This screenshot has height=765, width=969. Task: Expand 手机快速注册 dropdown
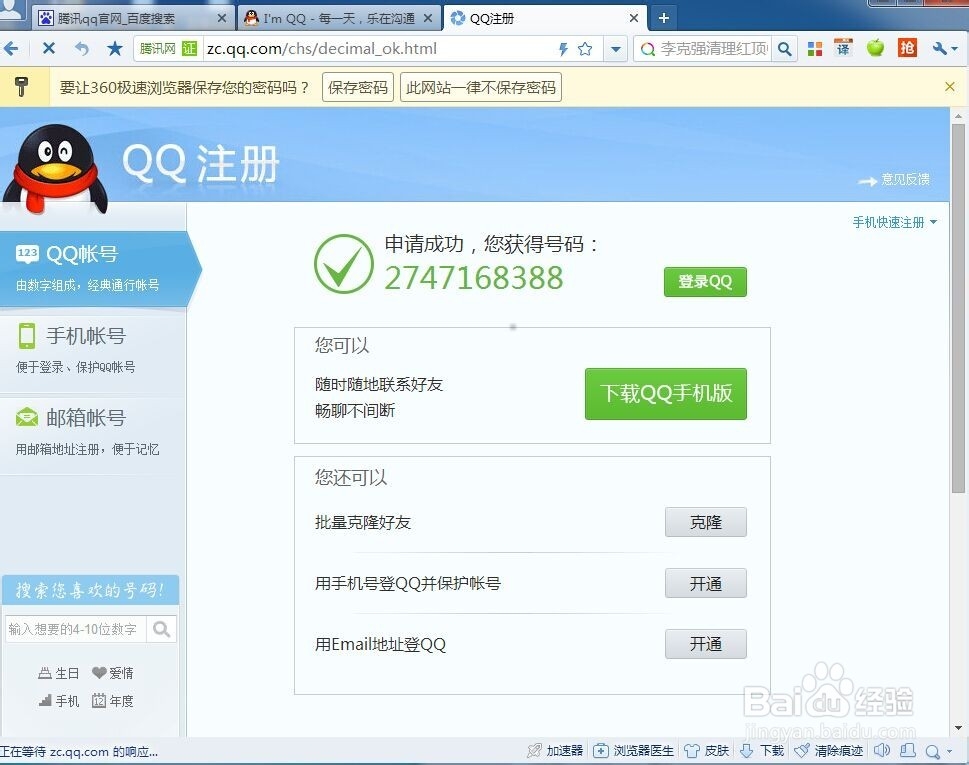point(895,222)
